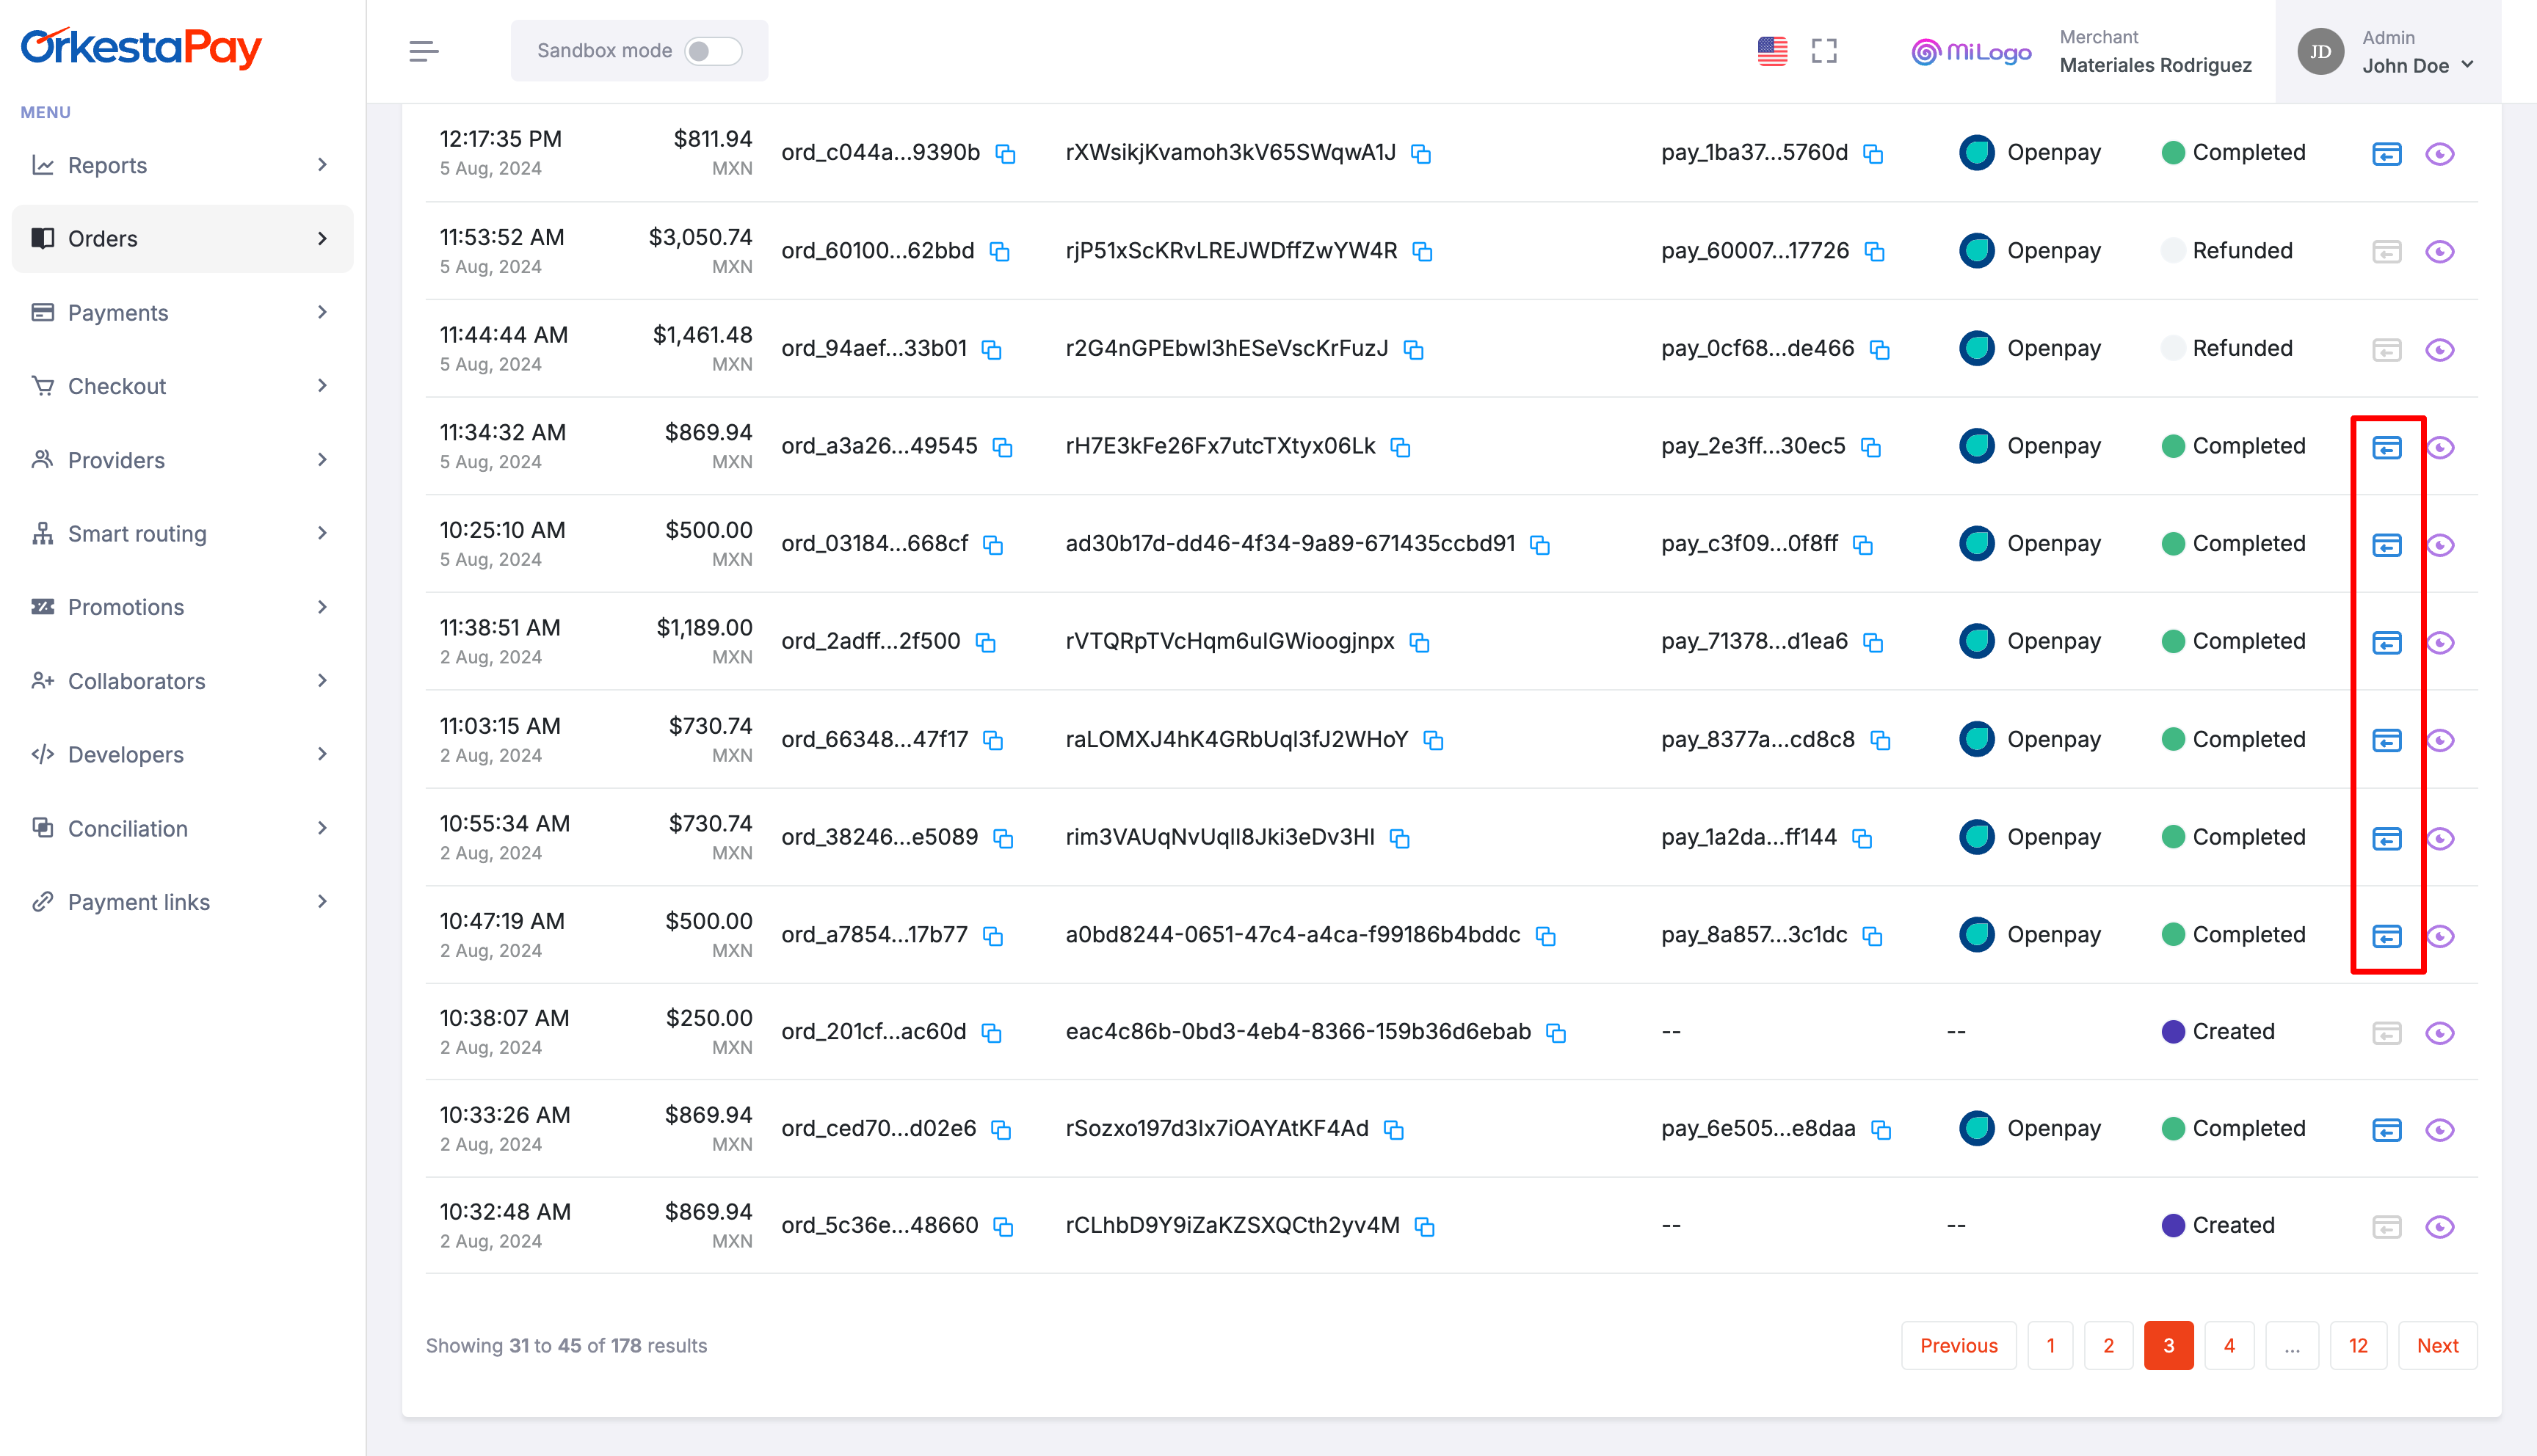Viewport: 2537px width, 1456px height.
Task: Copy payment ID pay_8a857...3c1dc
Action: 1873,936
